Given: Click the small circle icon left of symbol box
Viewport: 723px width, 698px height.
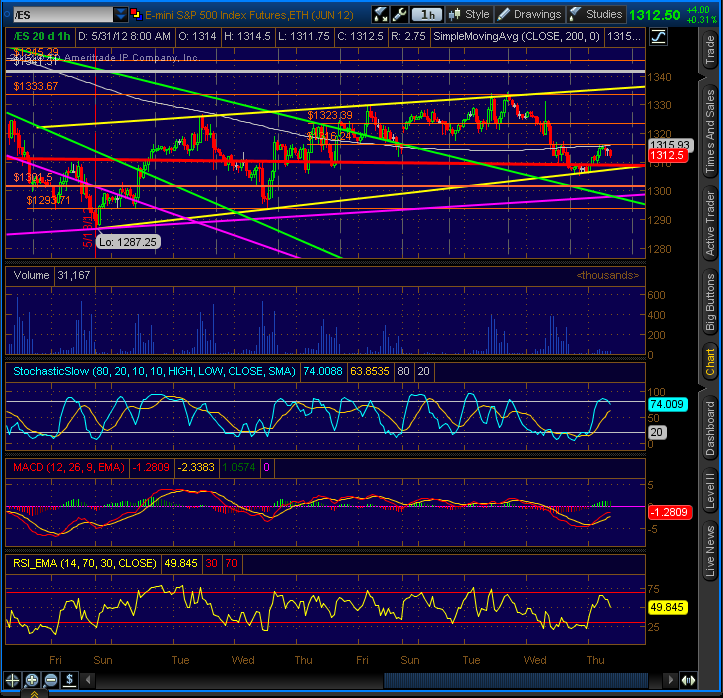Looking at the screenshot, I should pyautogui.click(x=6, y=15).
